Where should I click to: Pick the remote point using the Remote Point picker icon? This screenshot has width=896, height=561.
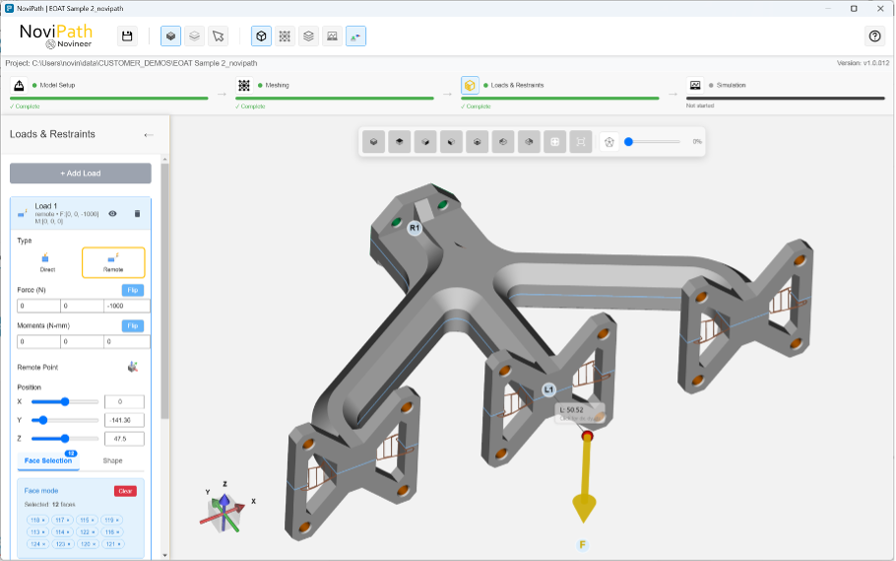(x=133, y=367)
